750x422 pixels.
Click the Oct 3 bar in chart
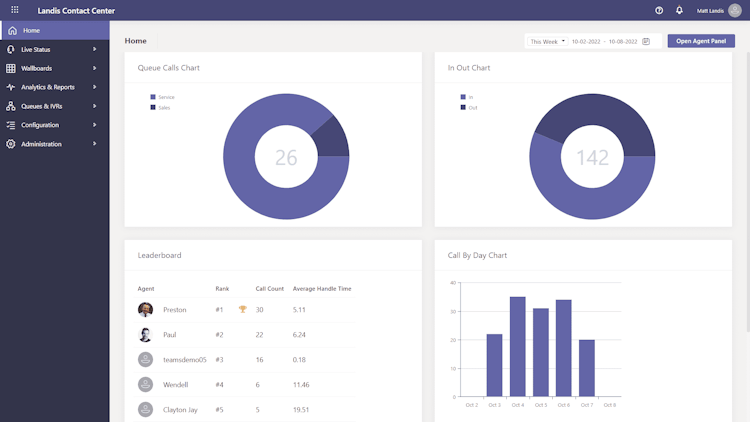click(495, 365)
